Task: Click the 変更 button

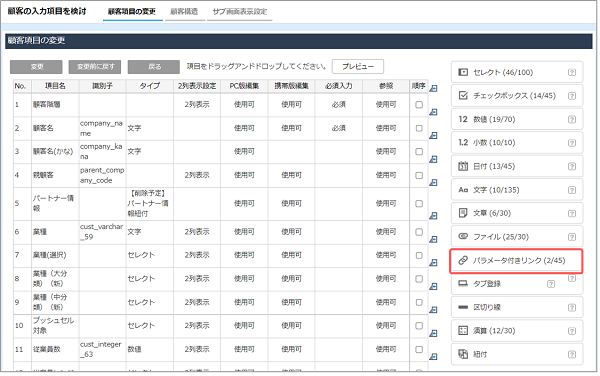Action: pyautogui.click(x=36, y=67)
